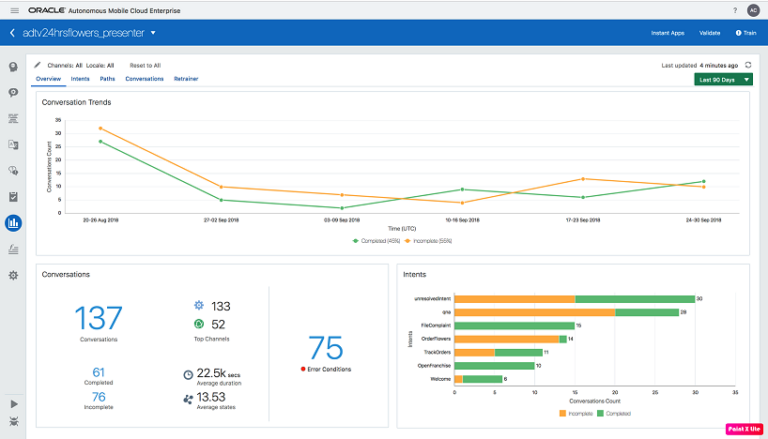Go back using the left chevron arrow
Image resolution: width=768 pixels, height=439 pixels.
click(12, 33)
